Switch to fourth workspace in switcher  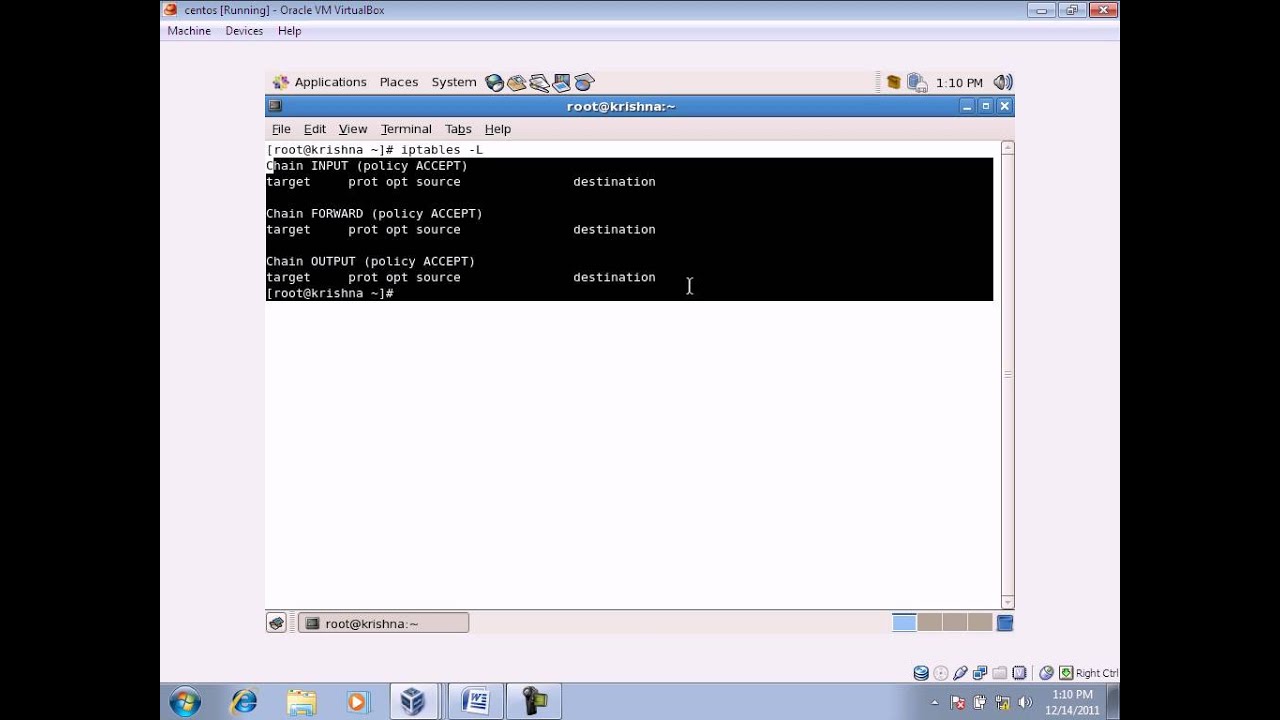click(x=980, y=623)
